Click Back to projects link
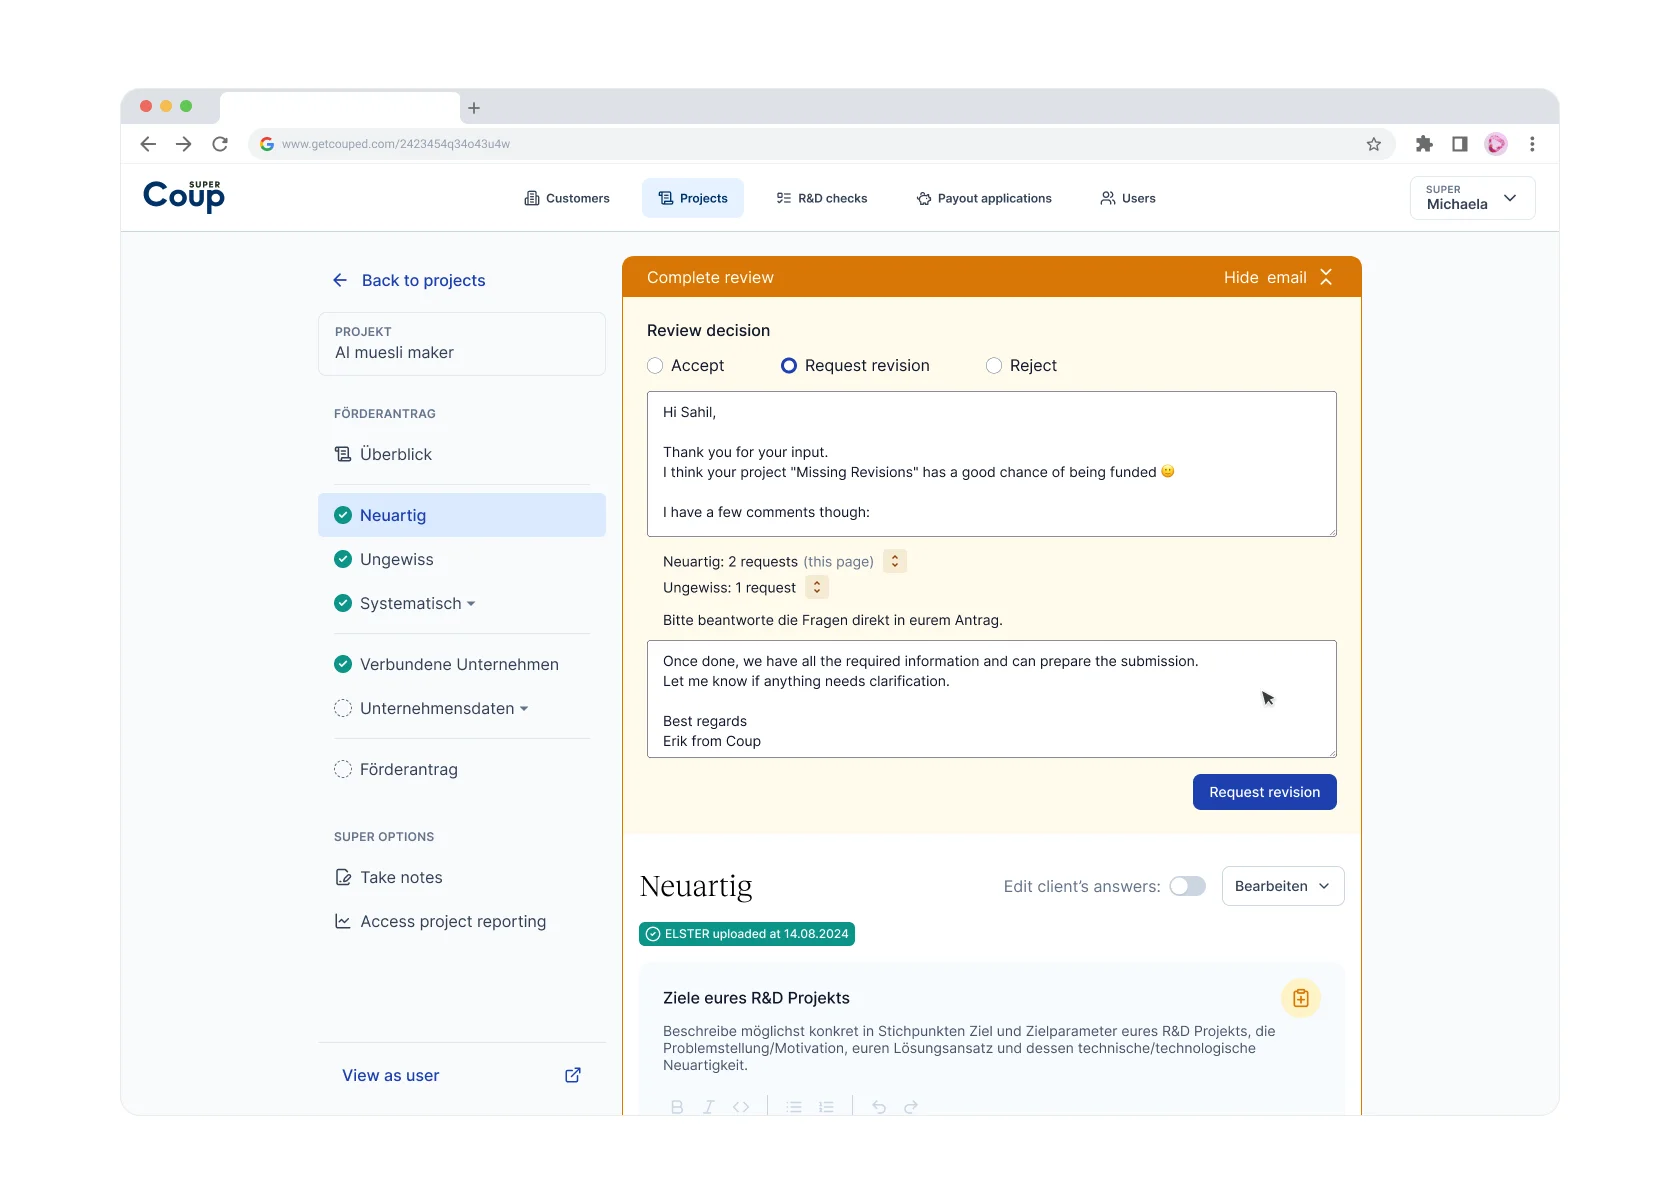Viewport: 1680px width, 1204px height. 409,280
